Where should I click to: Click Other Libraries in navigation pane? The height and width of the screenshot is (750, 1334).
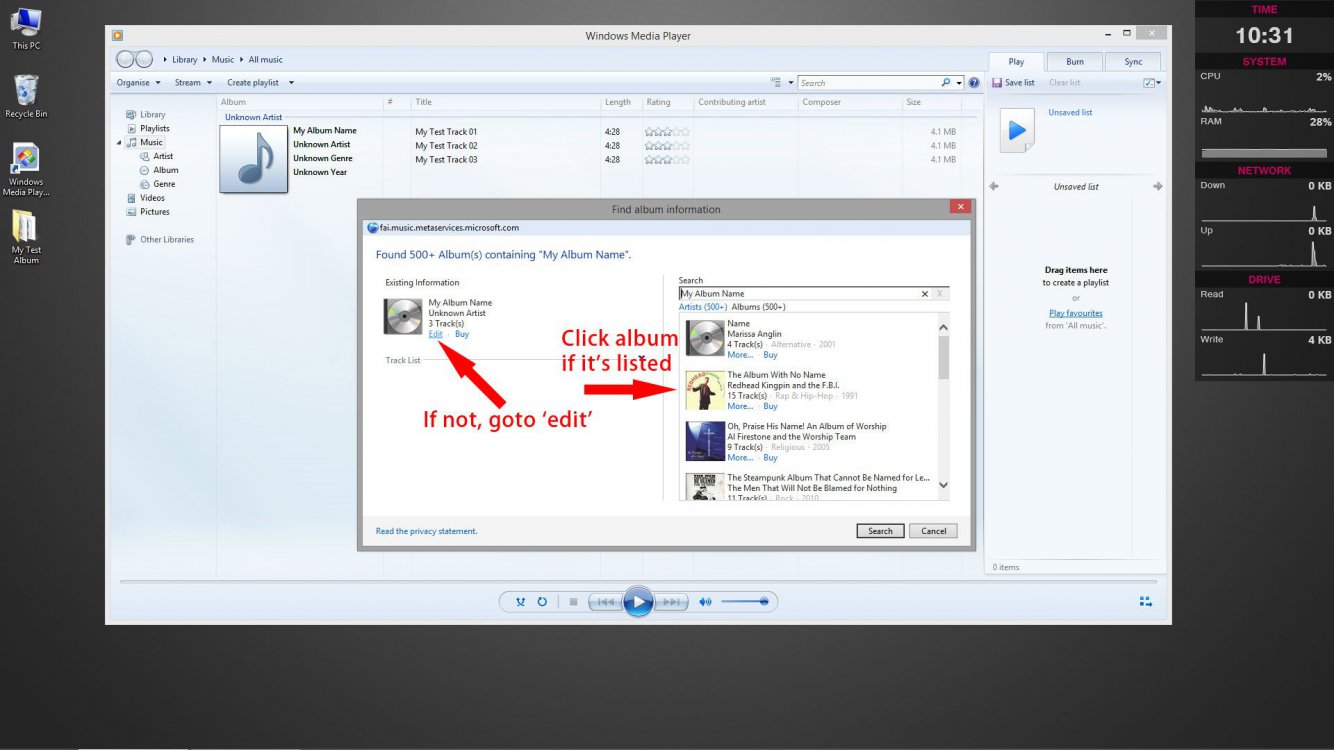point(167,240)
